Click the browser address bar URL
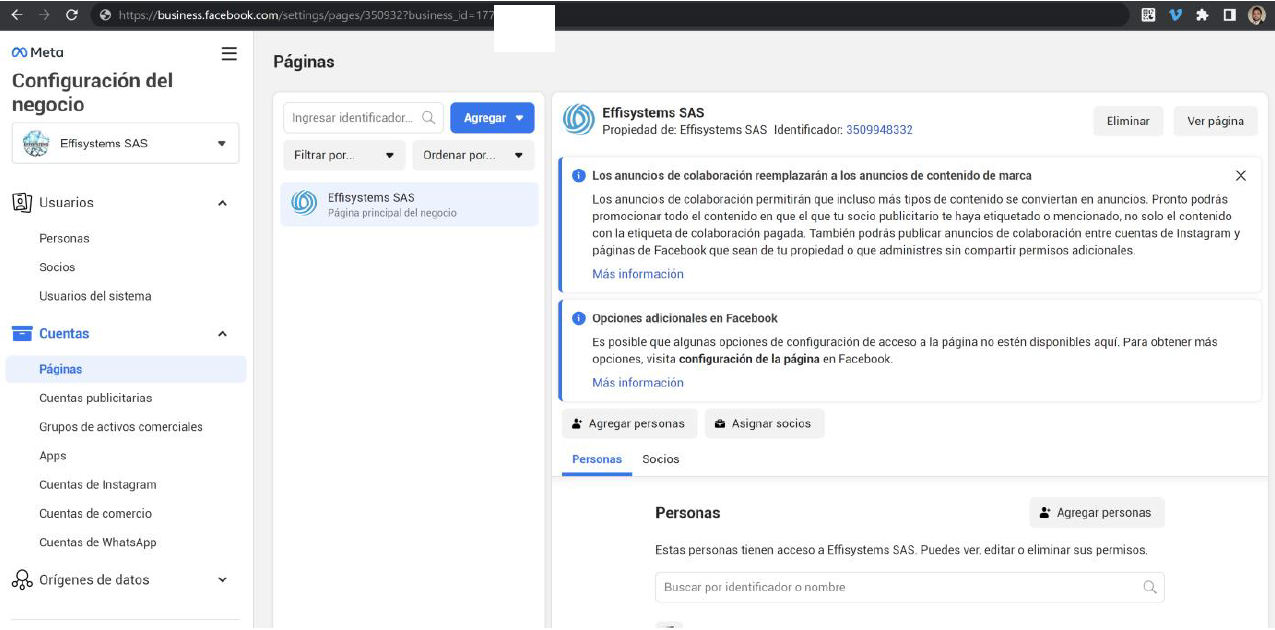 (x=305, y=15)
